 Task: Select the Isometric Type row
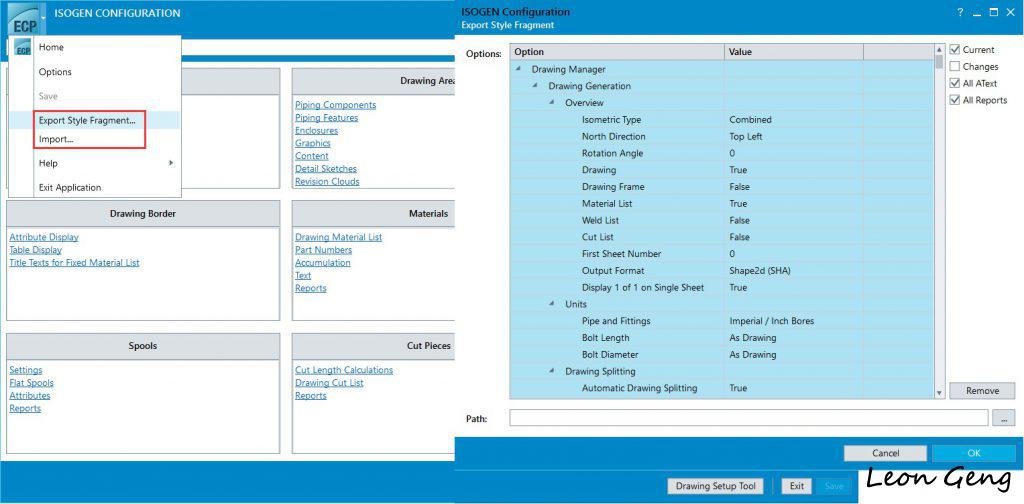click(722, 119)
